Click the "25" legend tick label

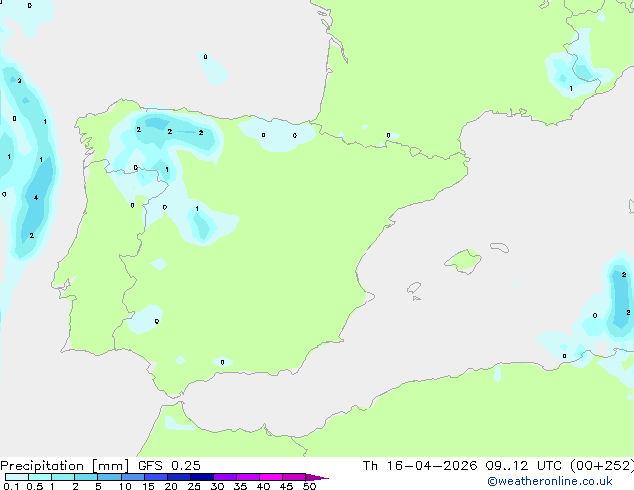(194, 486)
